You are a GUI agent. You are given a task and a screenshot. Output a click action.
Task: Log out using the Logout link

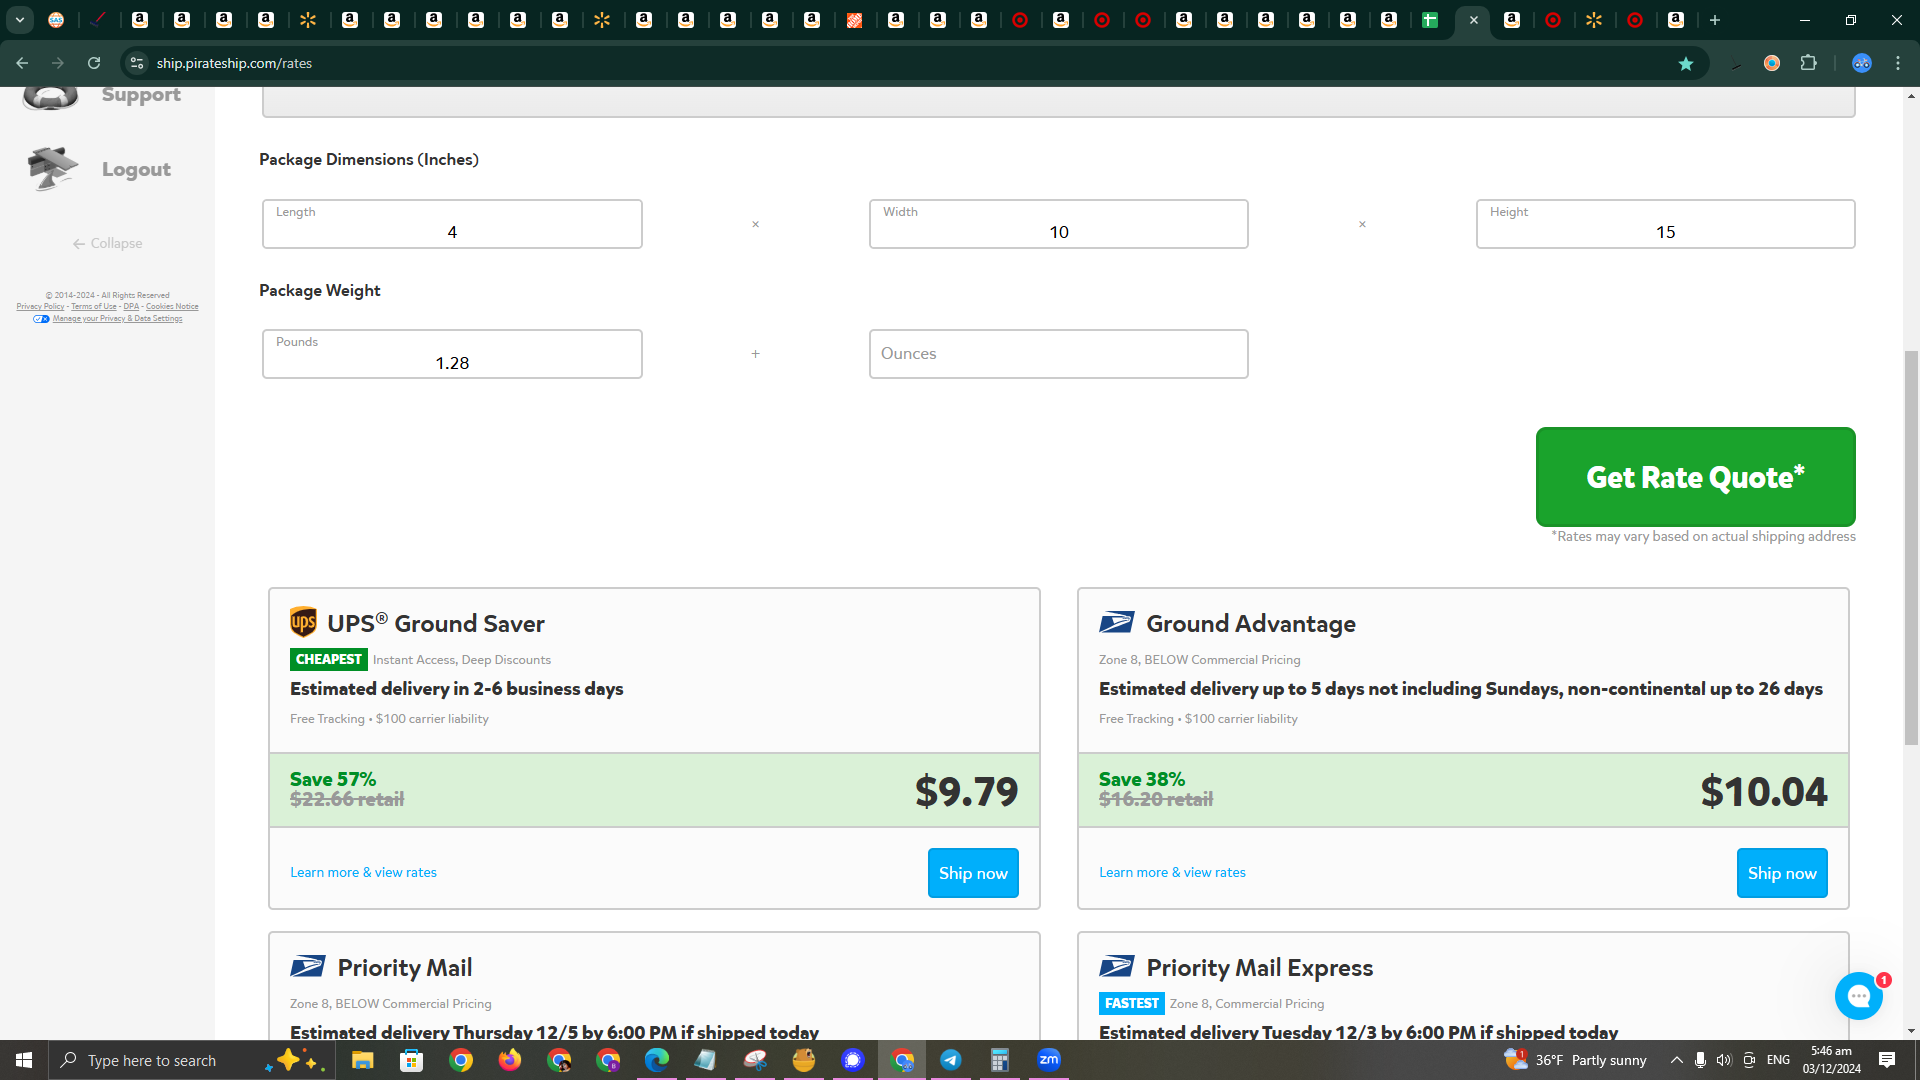point(136,170)
